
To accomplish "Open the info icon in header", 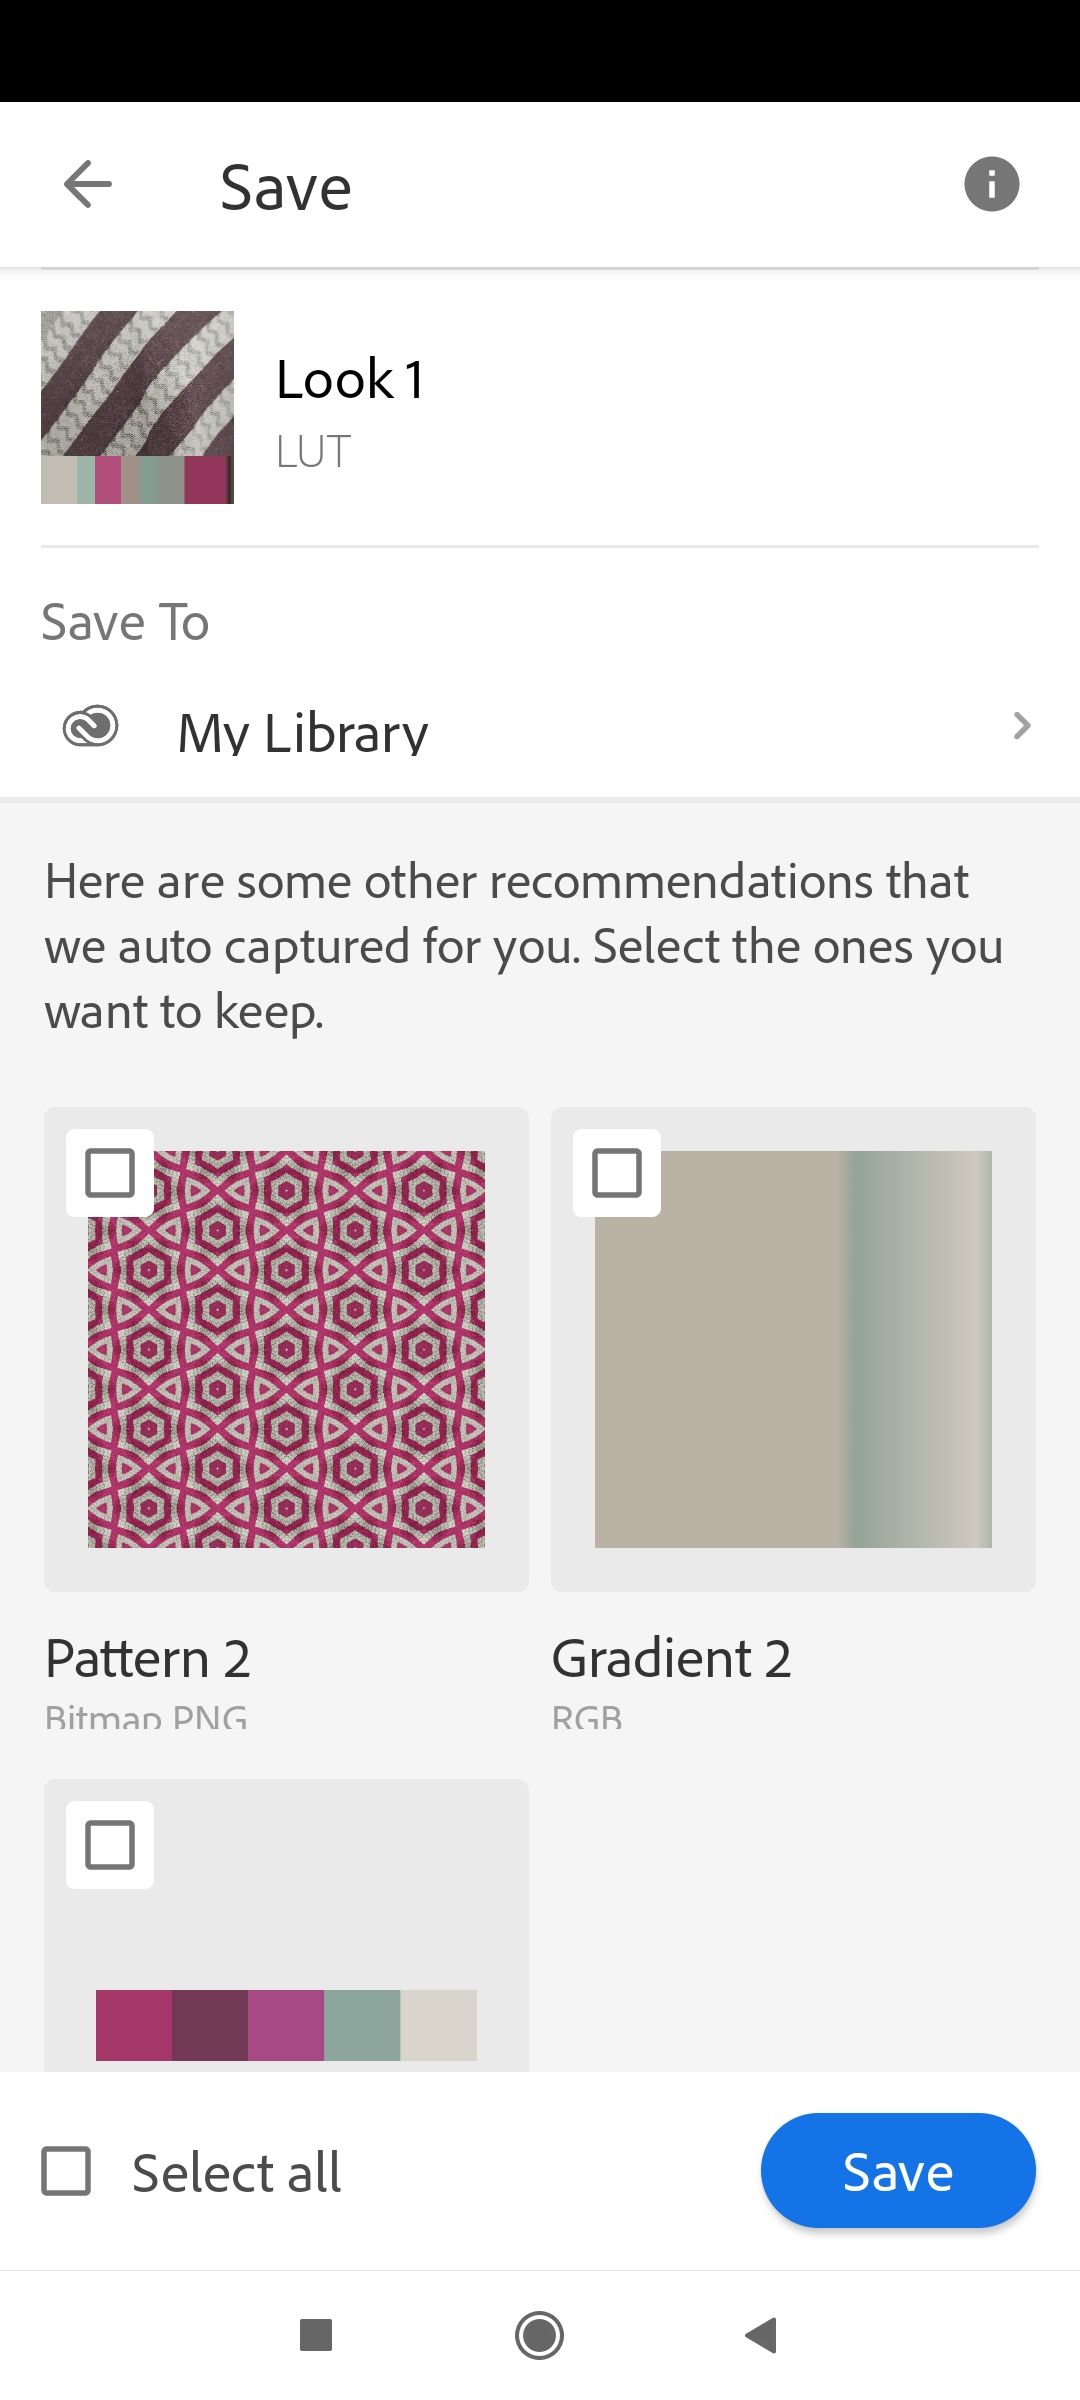I will click(991, 185).
